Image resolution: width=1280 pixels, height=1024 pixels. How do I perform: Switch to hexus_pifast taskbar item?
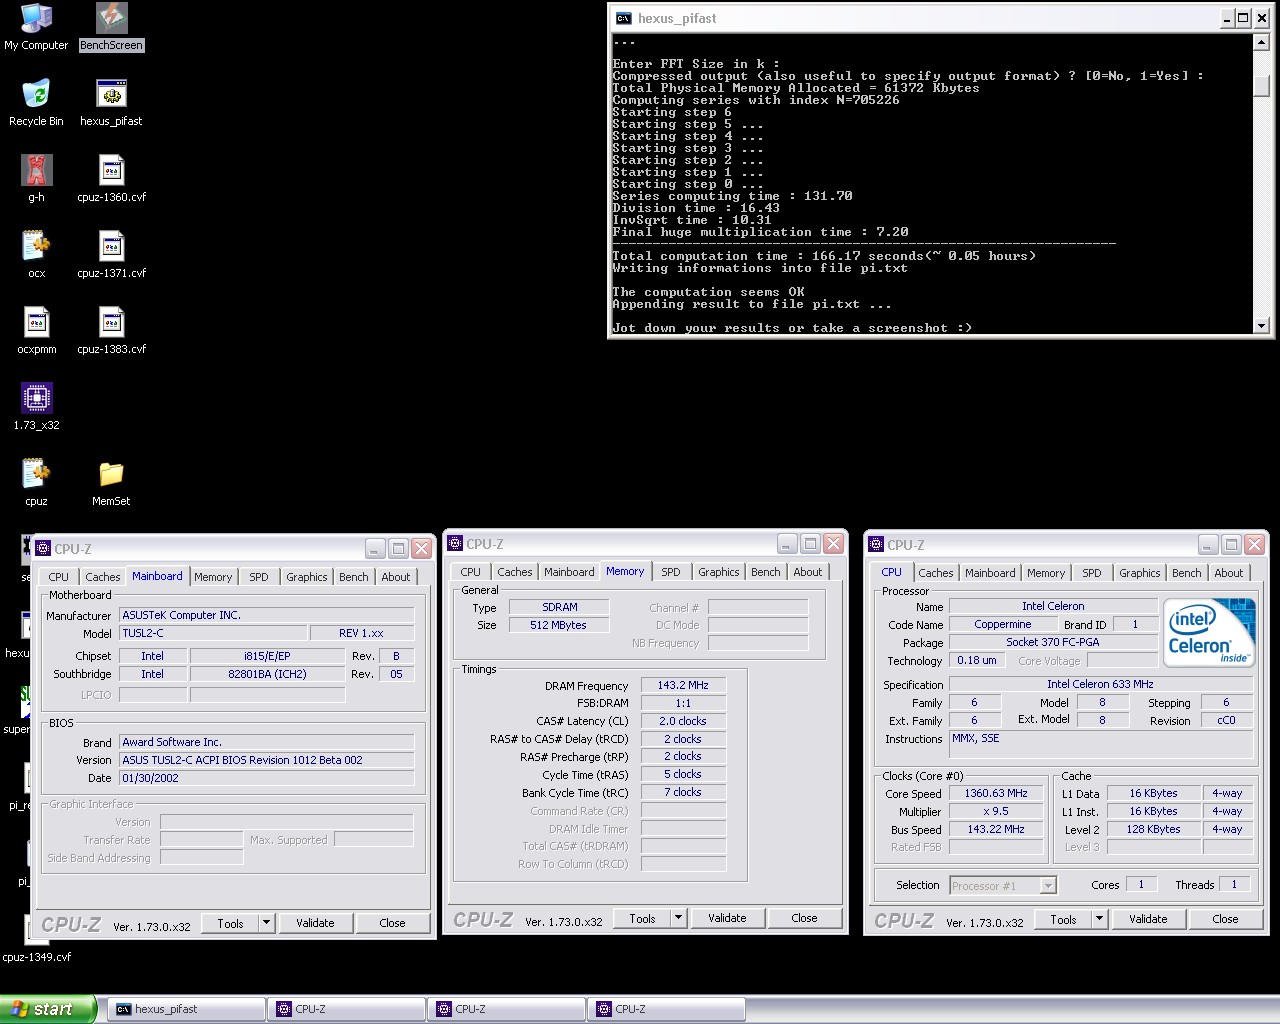tap(186, 1009)
